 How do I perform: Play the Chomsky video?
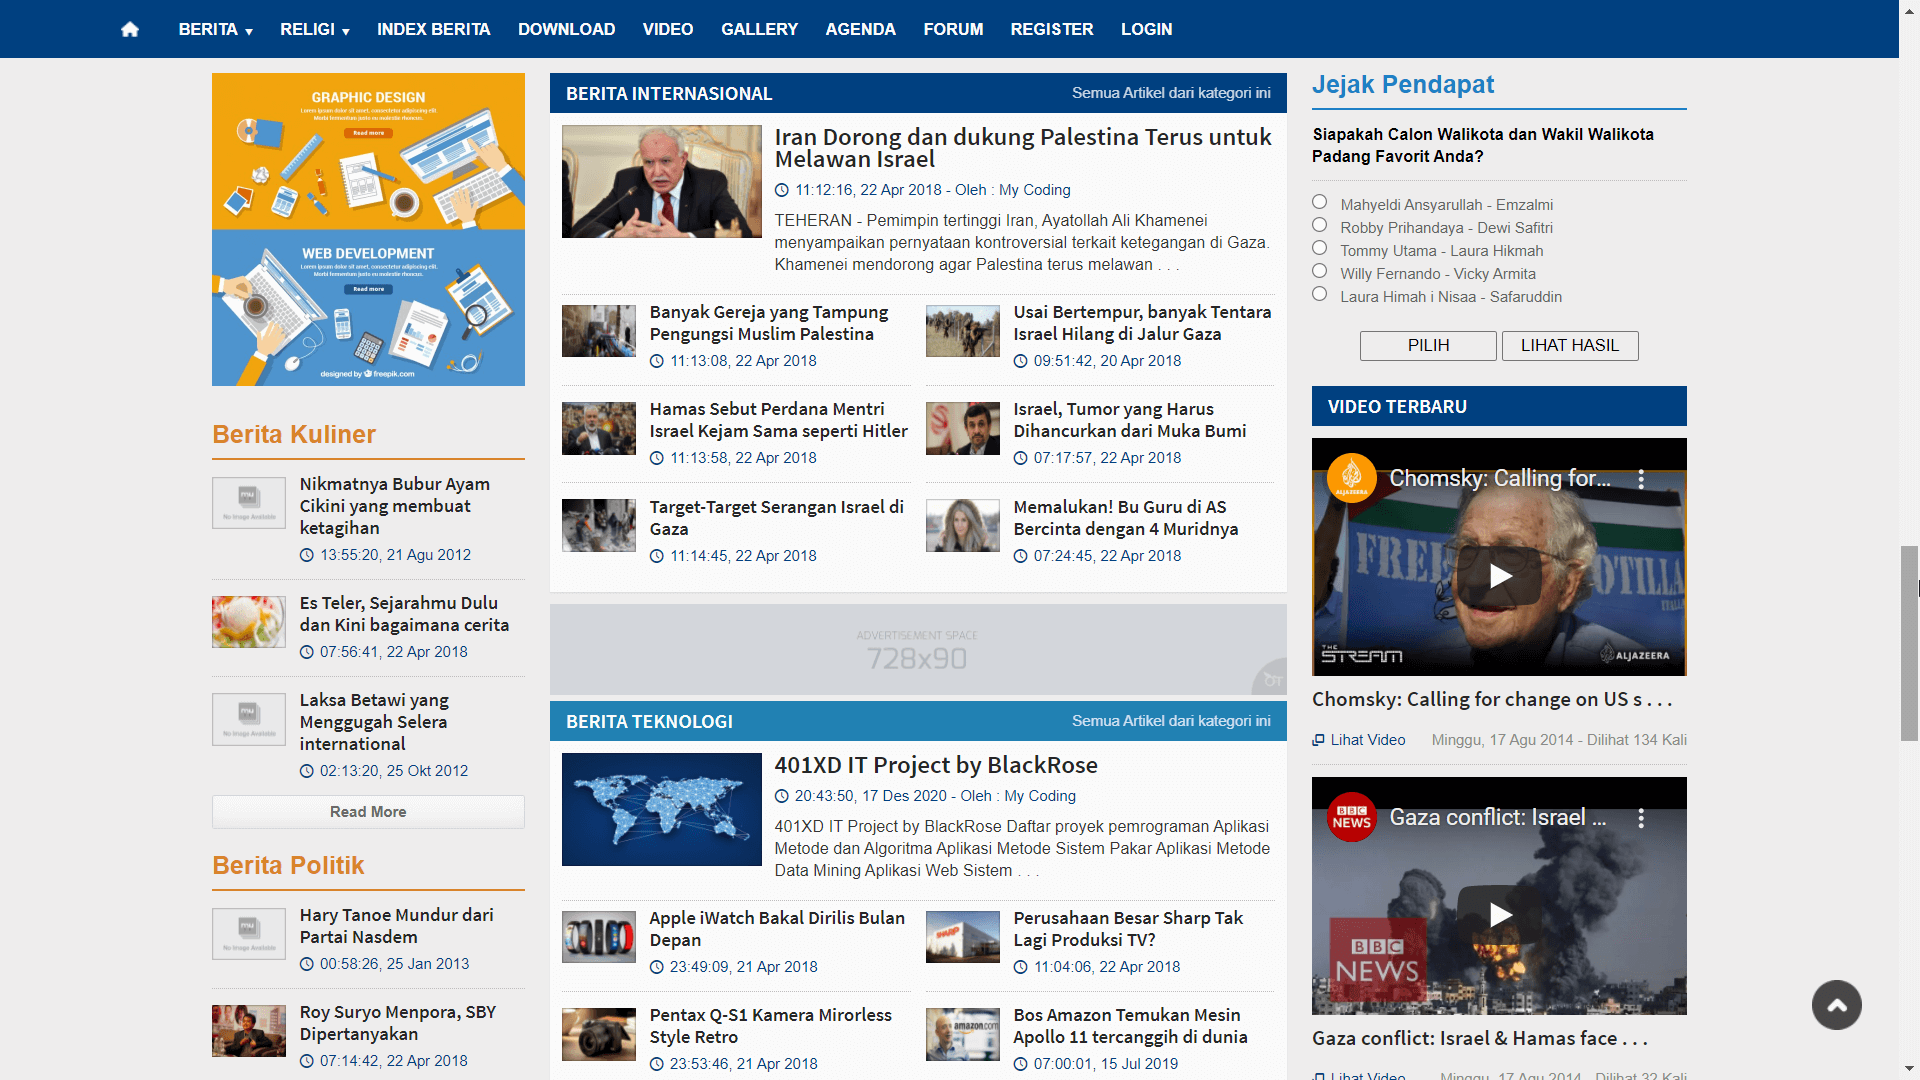1498,576
